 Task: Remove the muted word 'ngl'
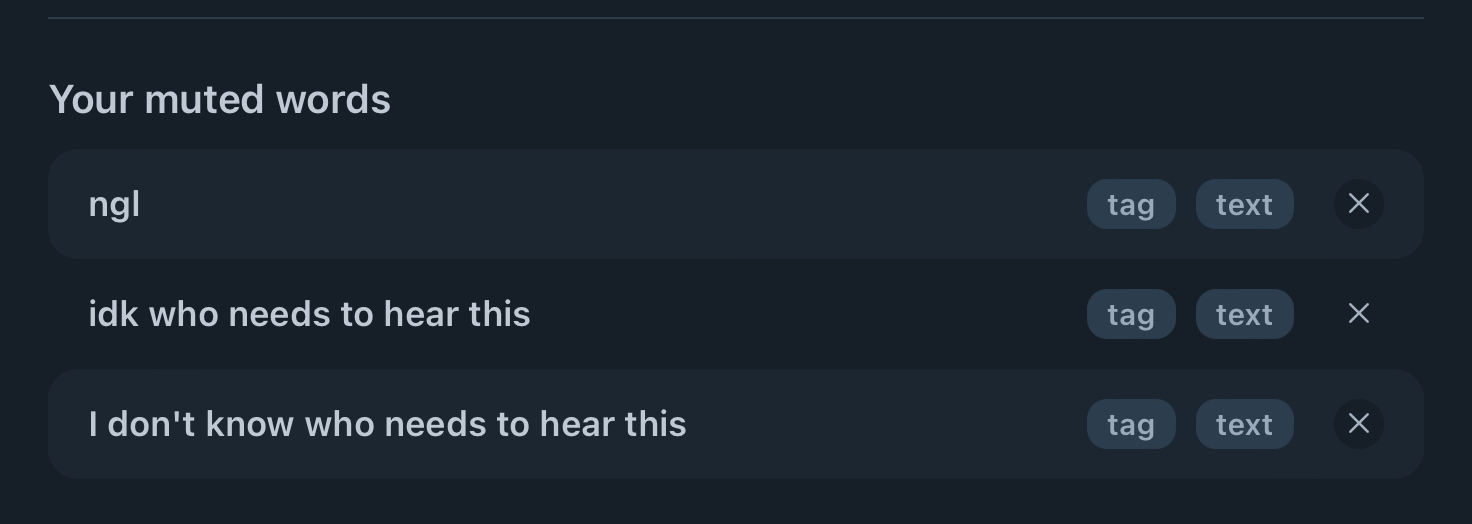click(x=1358, y=204)
